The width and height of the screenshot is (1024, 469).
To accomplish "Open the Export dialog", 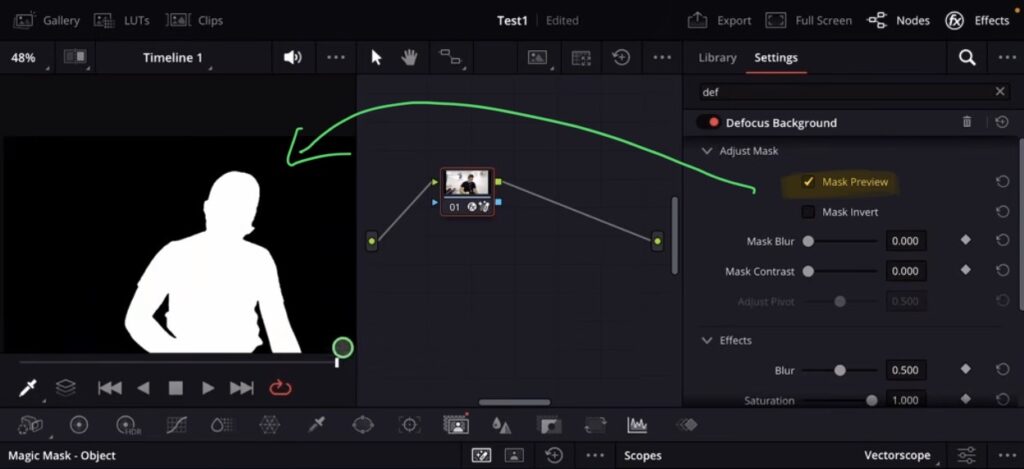I will pyautogui.click(x=719, y=20).
